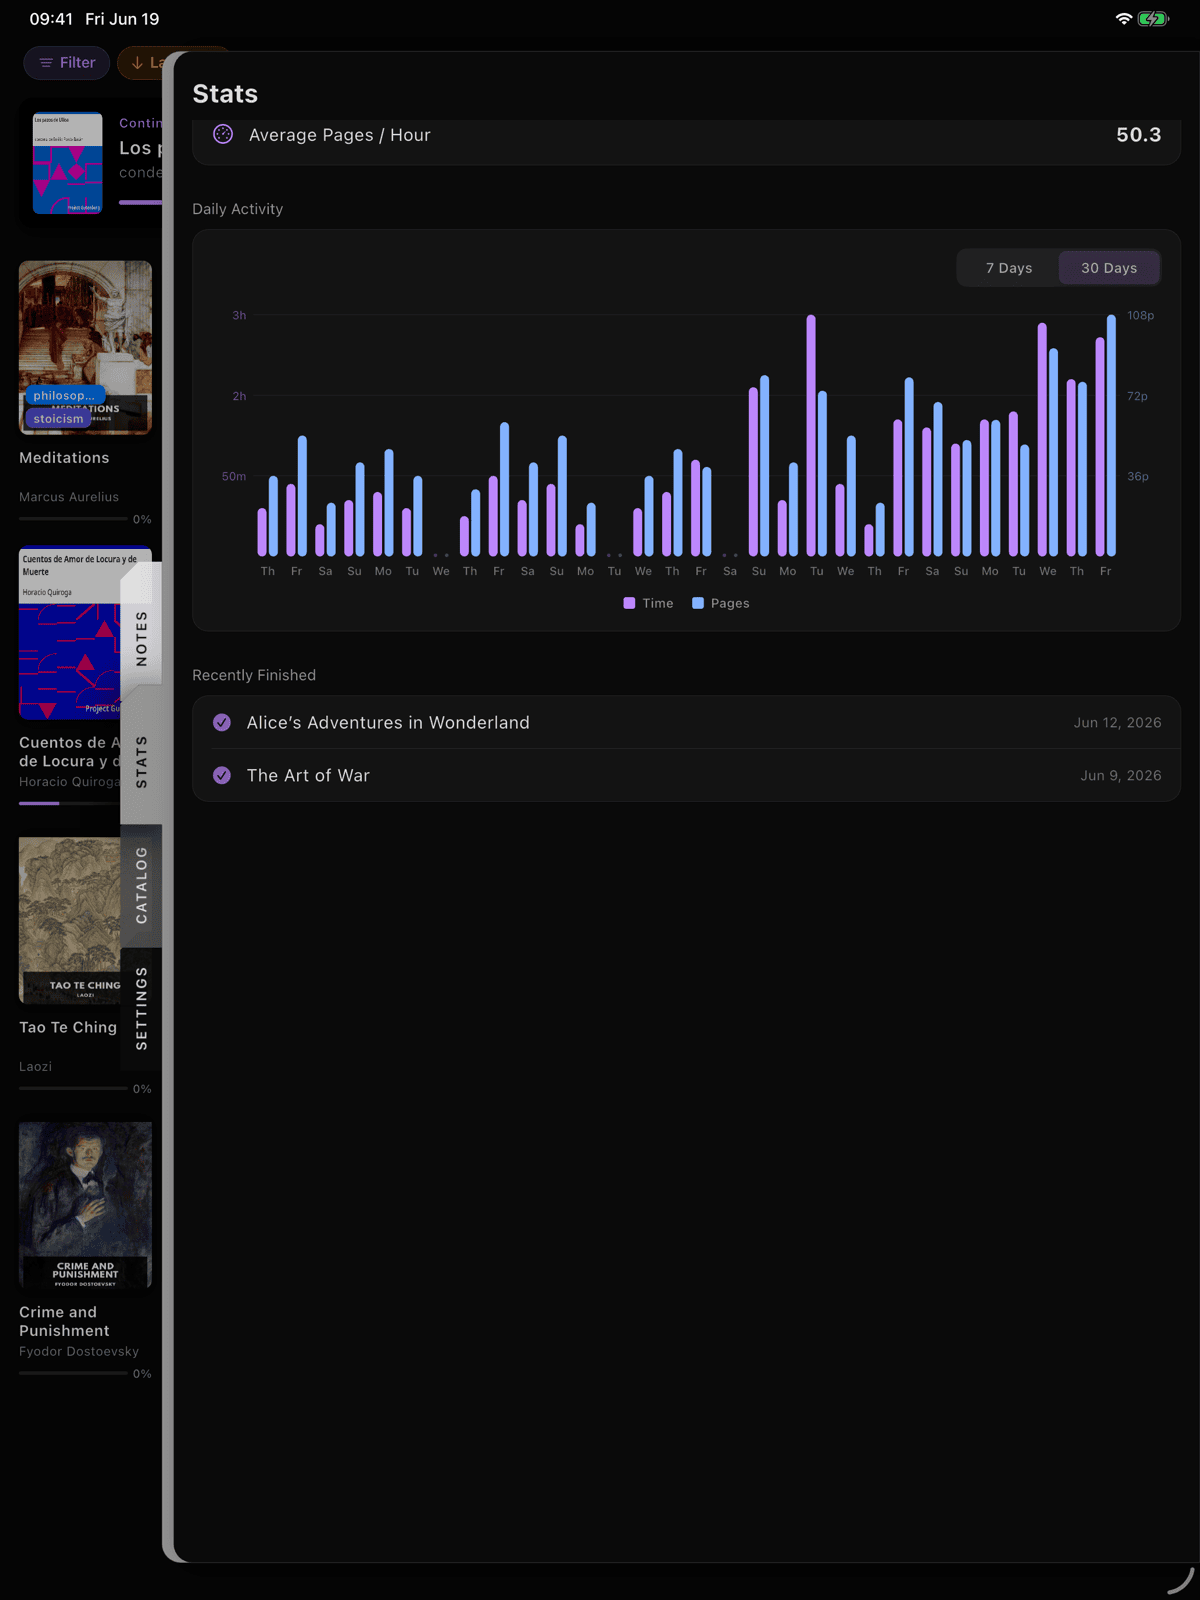Click the Wi-Fi icon in status bar
The height and width of the screenshot is (1600, 1200).
pos(1124,19)
